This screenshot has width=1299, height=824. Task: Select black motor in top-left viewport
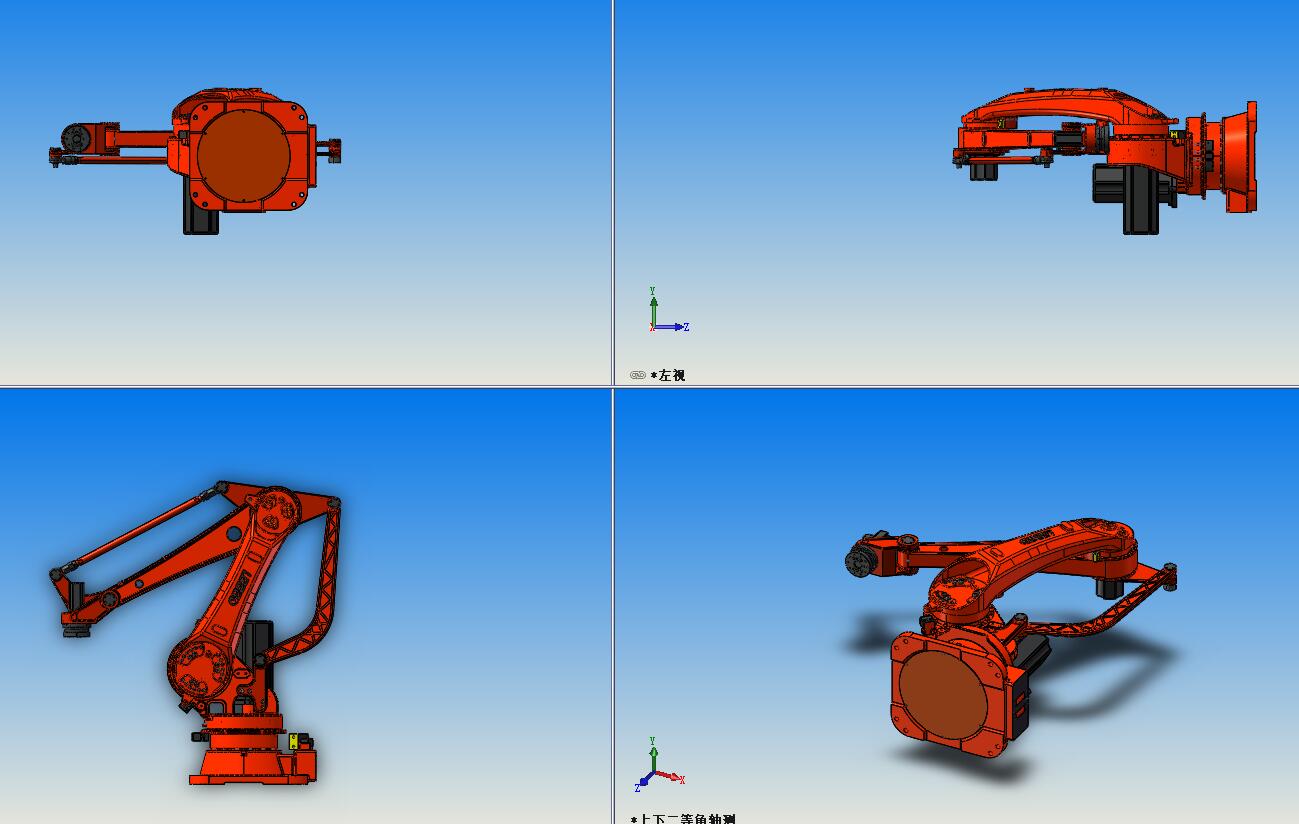(x=200, y=220)
